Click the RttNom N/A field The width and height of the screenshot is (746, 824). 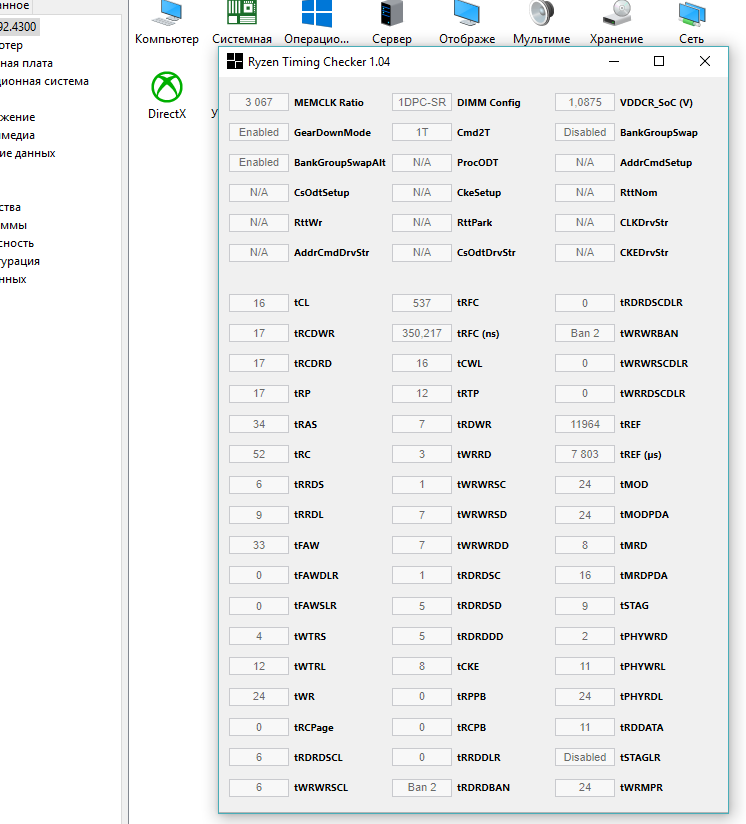click(585, 192)
